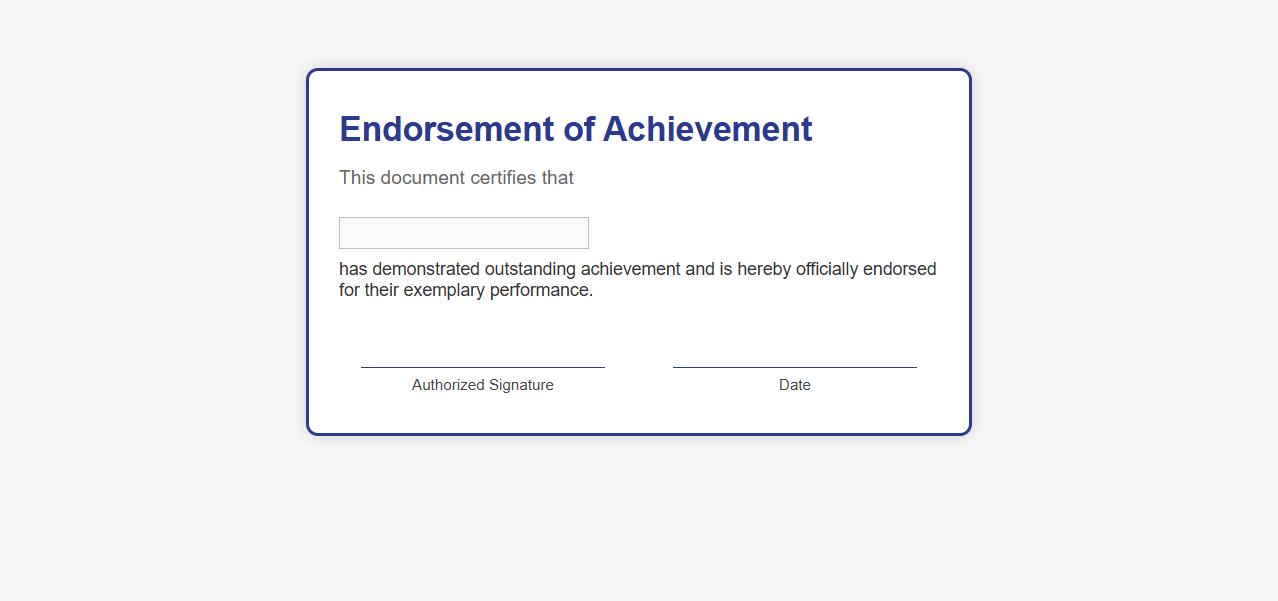Click the word "Achievement" in the title
Viewport: 1278px width, 601px height.
[707, 129]
